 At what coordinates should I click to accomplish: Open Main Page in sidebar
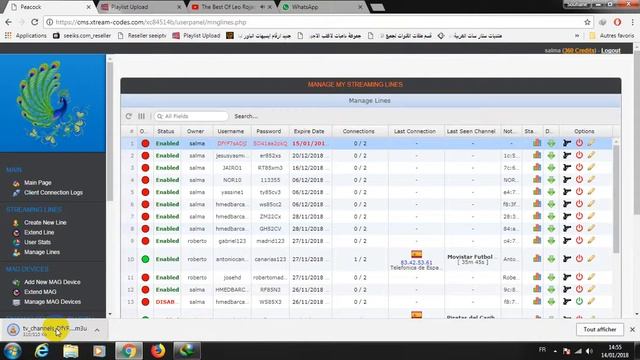point(38,183)
